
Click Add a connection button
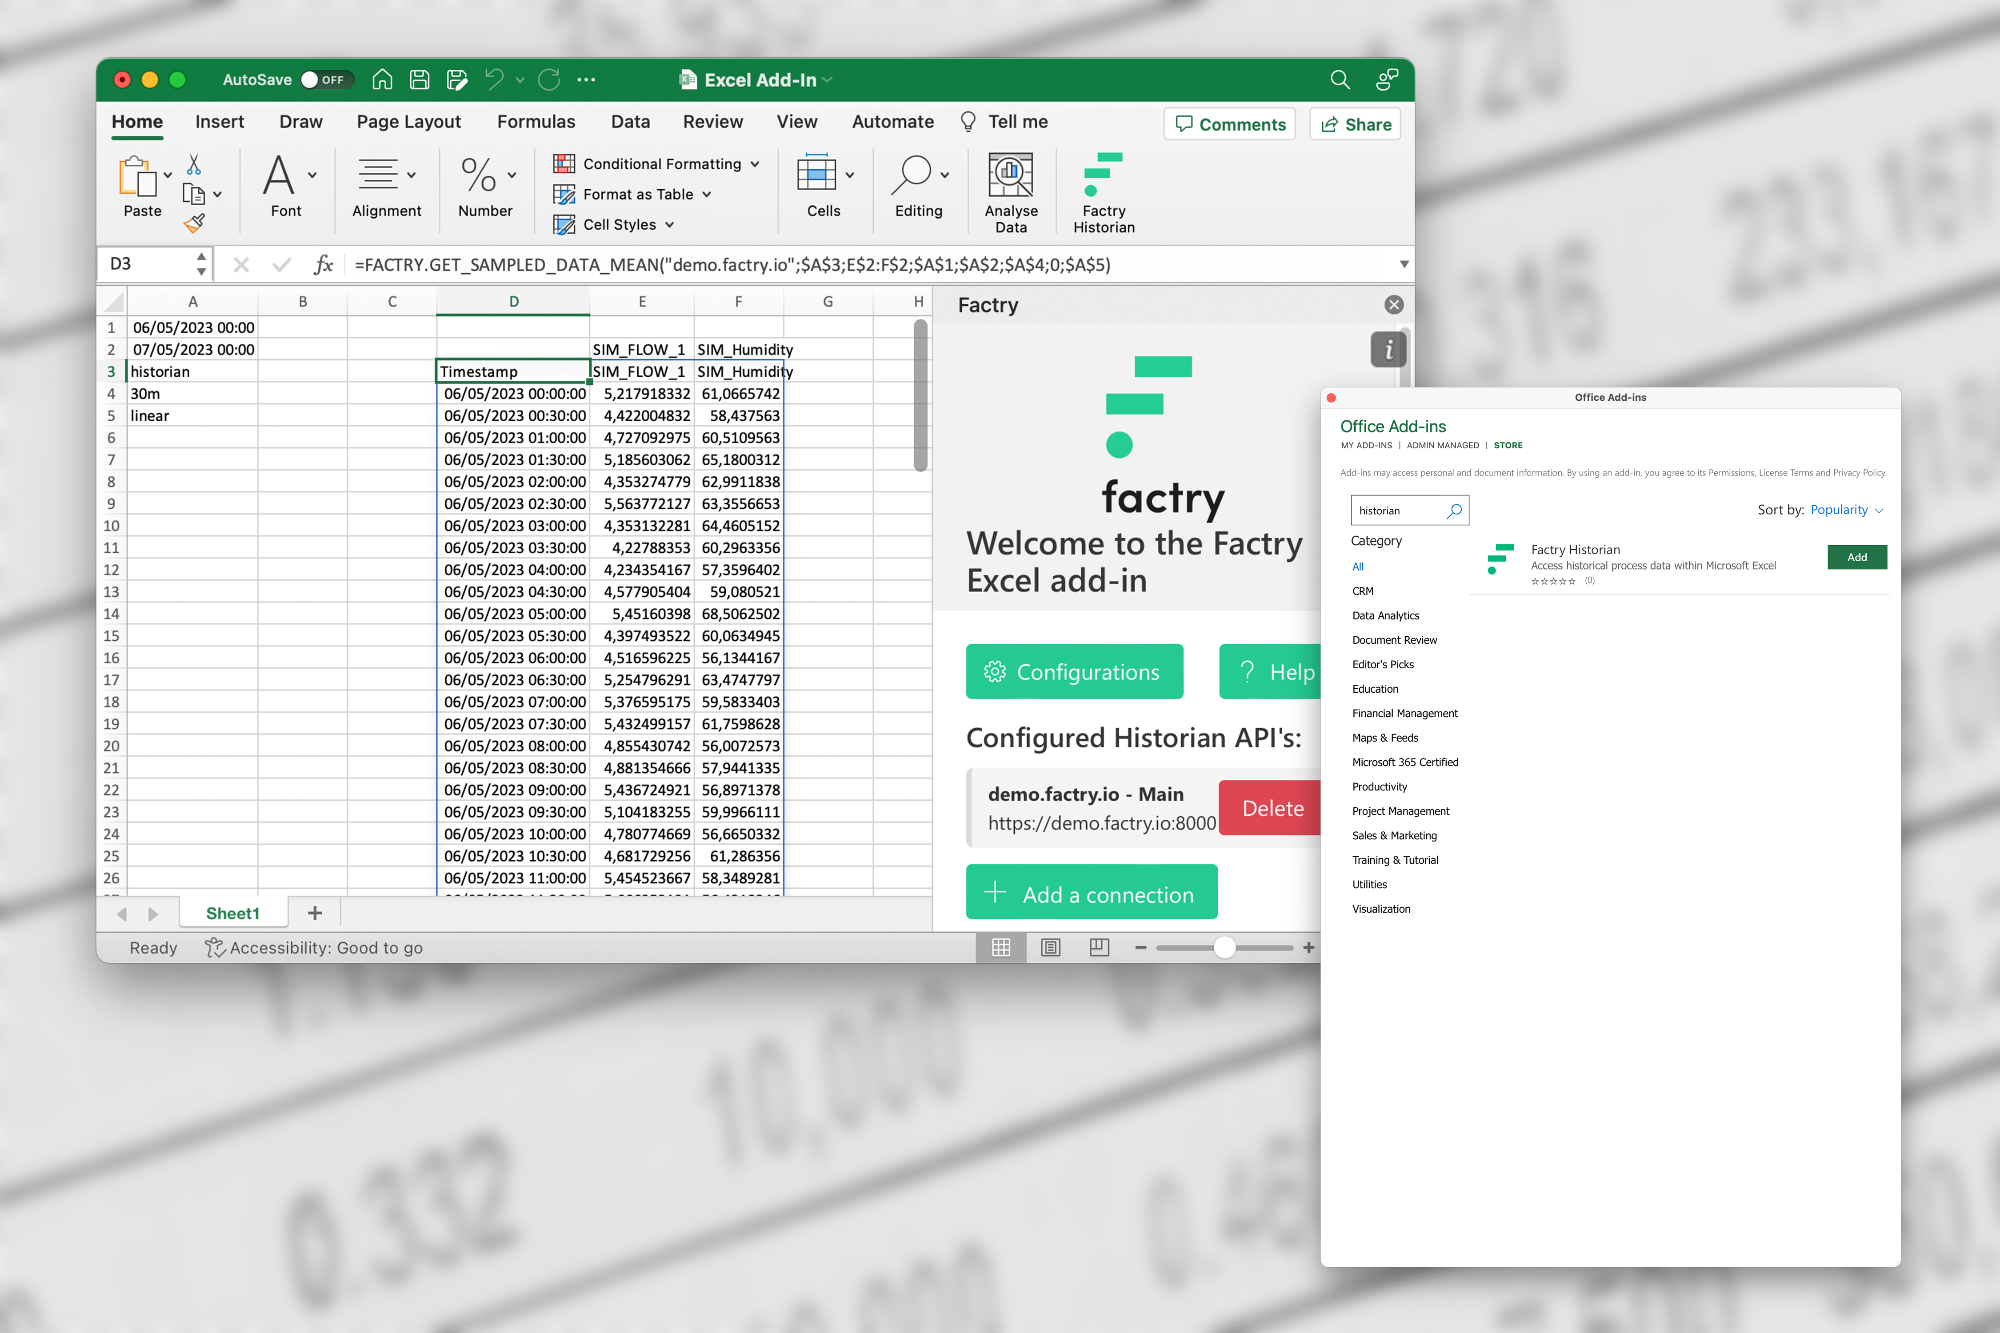coord(1092,893)
